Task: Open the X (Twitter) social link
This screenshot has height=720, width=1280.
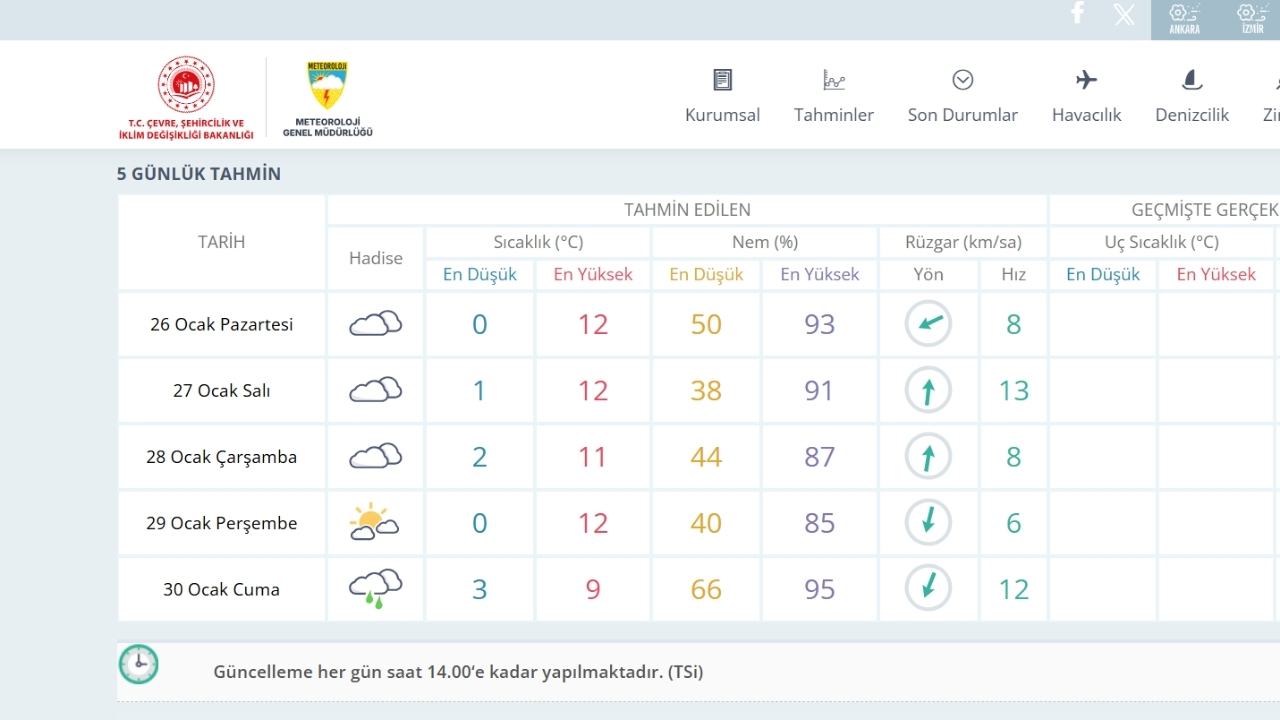Action: (1124, 15)
